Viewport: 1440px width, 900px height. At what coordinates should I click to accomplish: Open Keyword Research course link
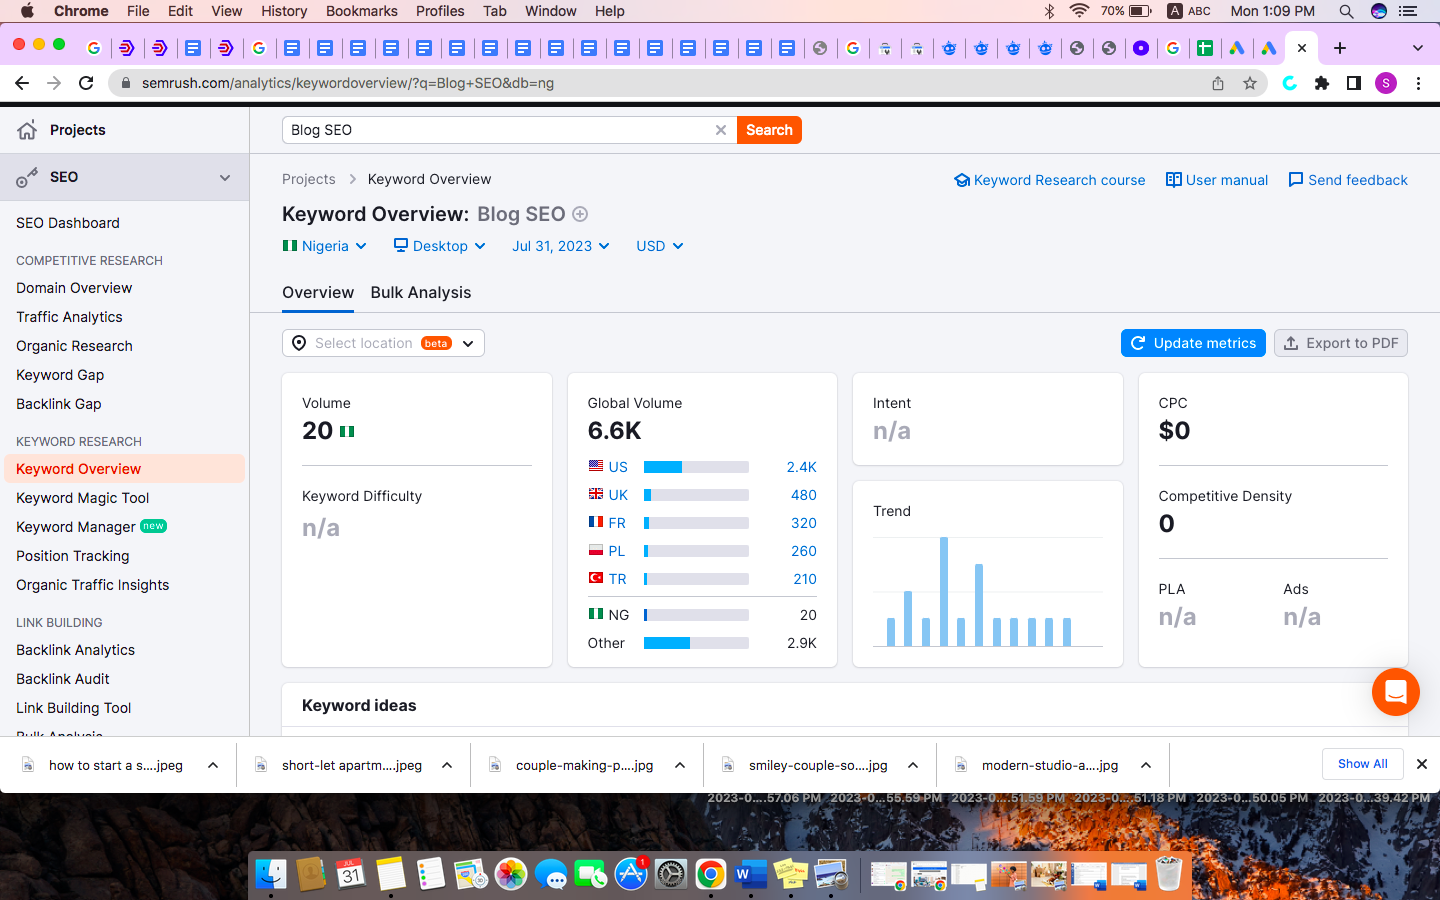click(1050, 180)
